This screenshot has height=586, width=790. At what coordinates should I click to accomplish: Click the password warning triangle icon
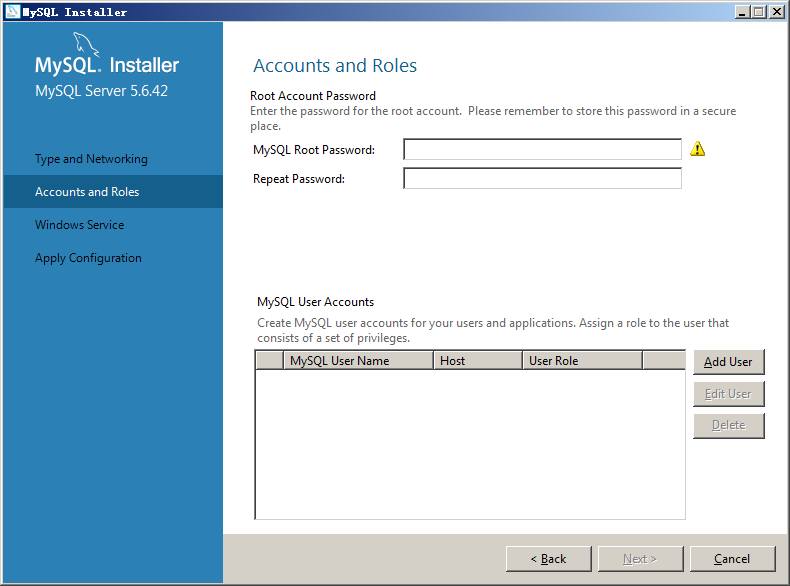pyautogui.click(x=697, y=149)
